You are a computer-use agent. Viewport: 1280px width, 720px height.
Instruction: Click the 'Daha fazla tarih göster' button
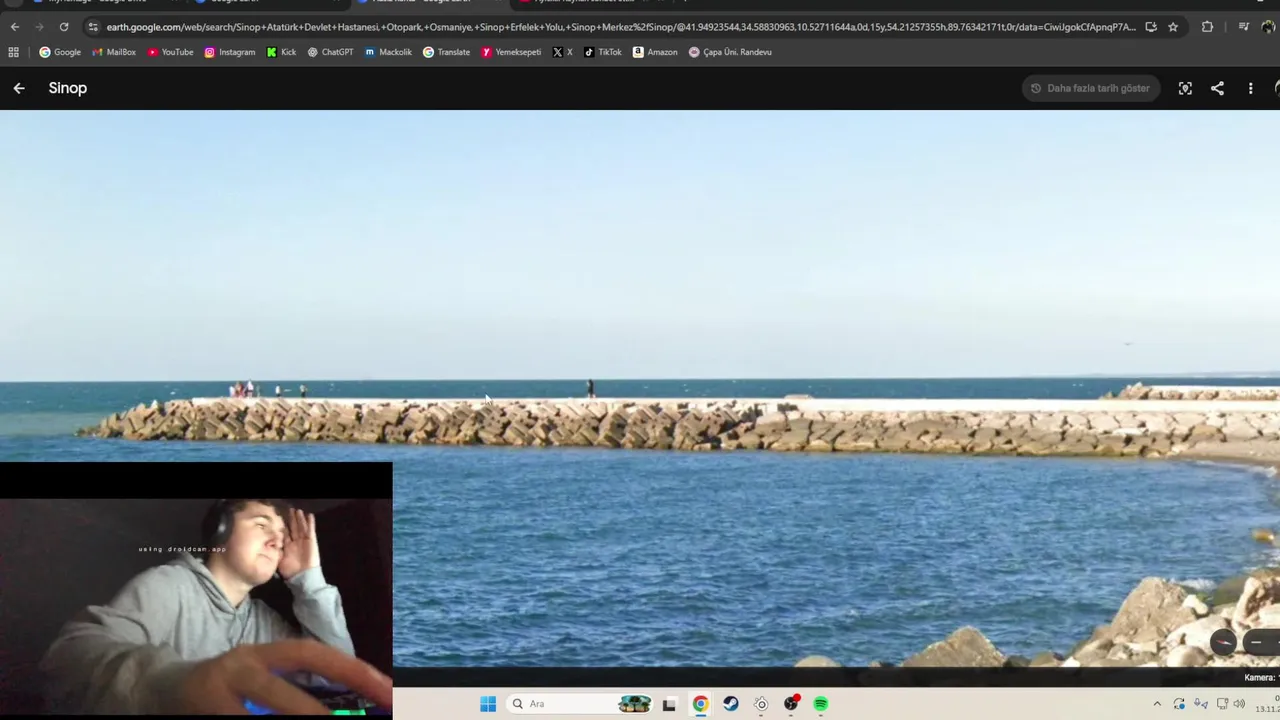pyautogui.click(x=1091, y=88)
